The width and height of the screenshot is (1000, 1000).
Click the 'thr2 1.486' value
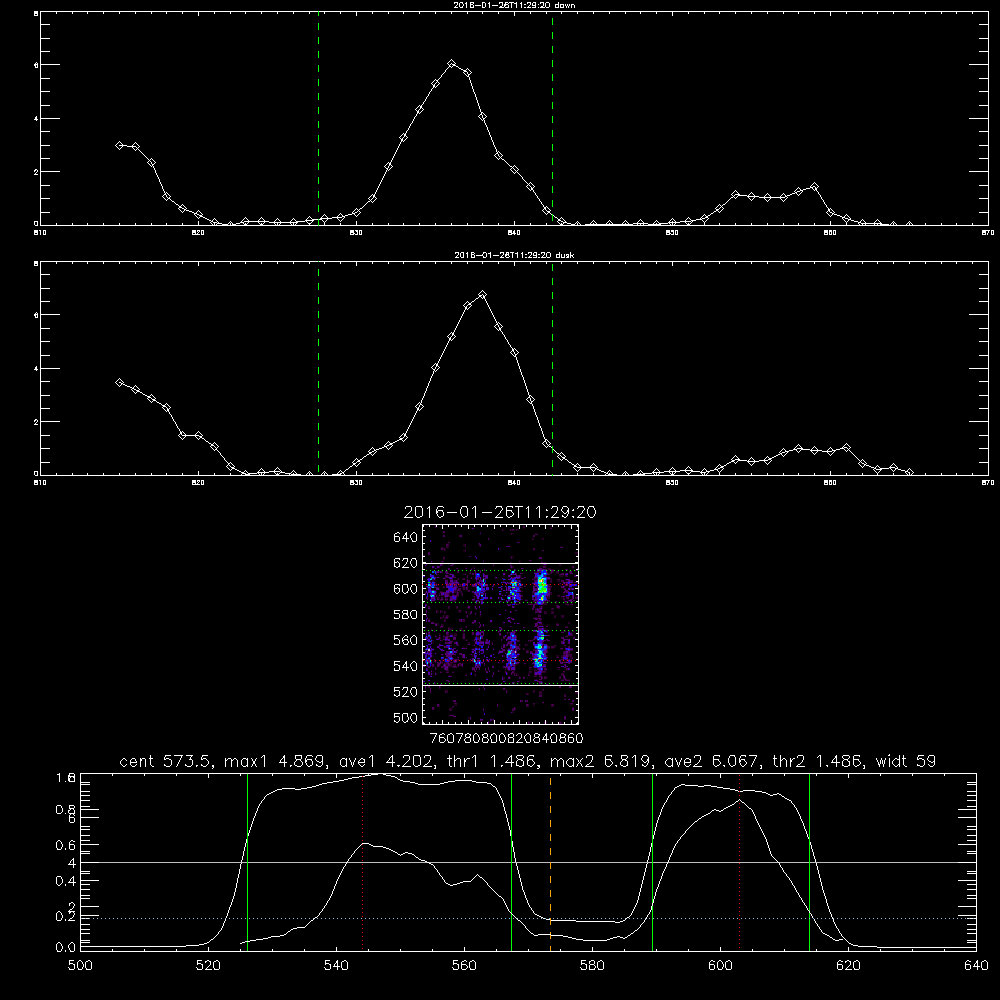coord(819,761)
